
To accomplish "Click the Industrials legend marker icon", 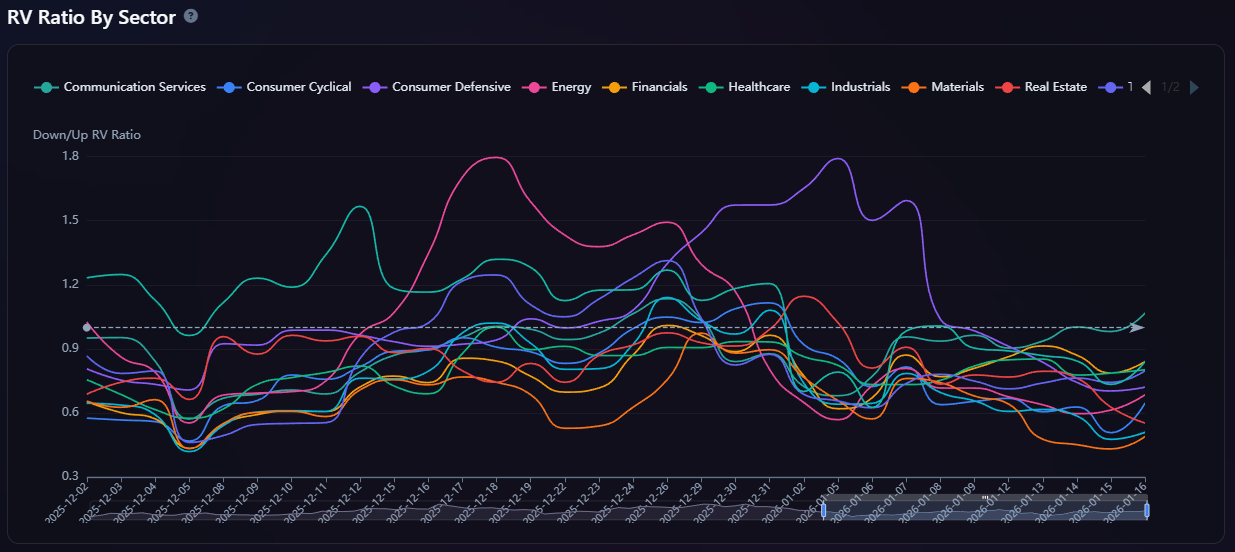I will point(814,87).
